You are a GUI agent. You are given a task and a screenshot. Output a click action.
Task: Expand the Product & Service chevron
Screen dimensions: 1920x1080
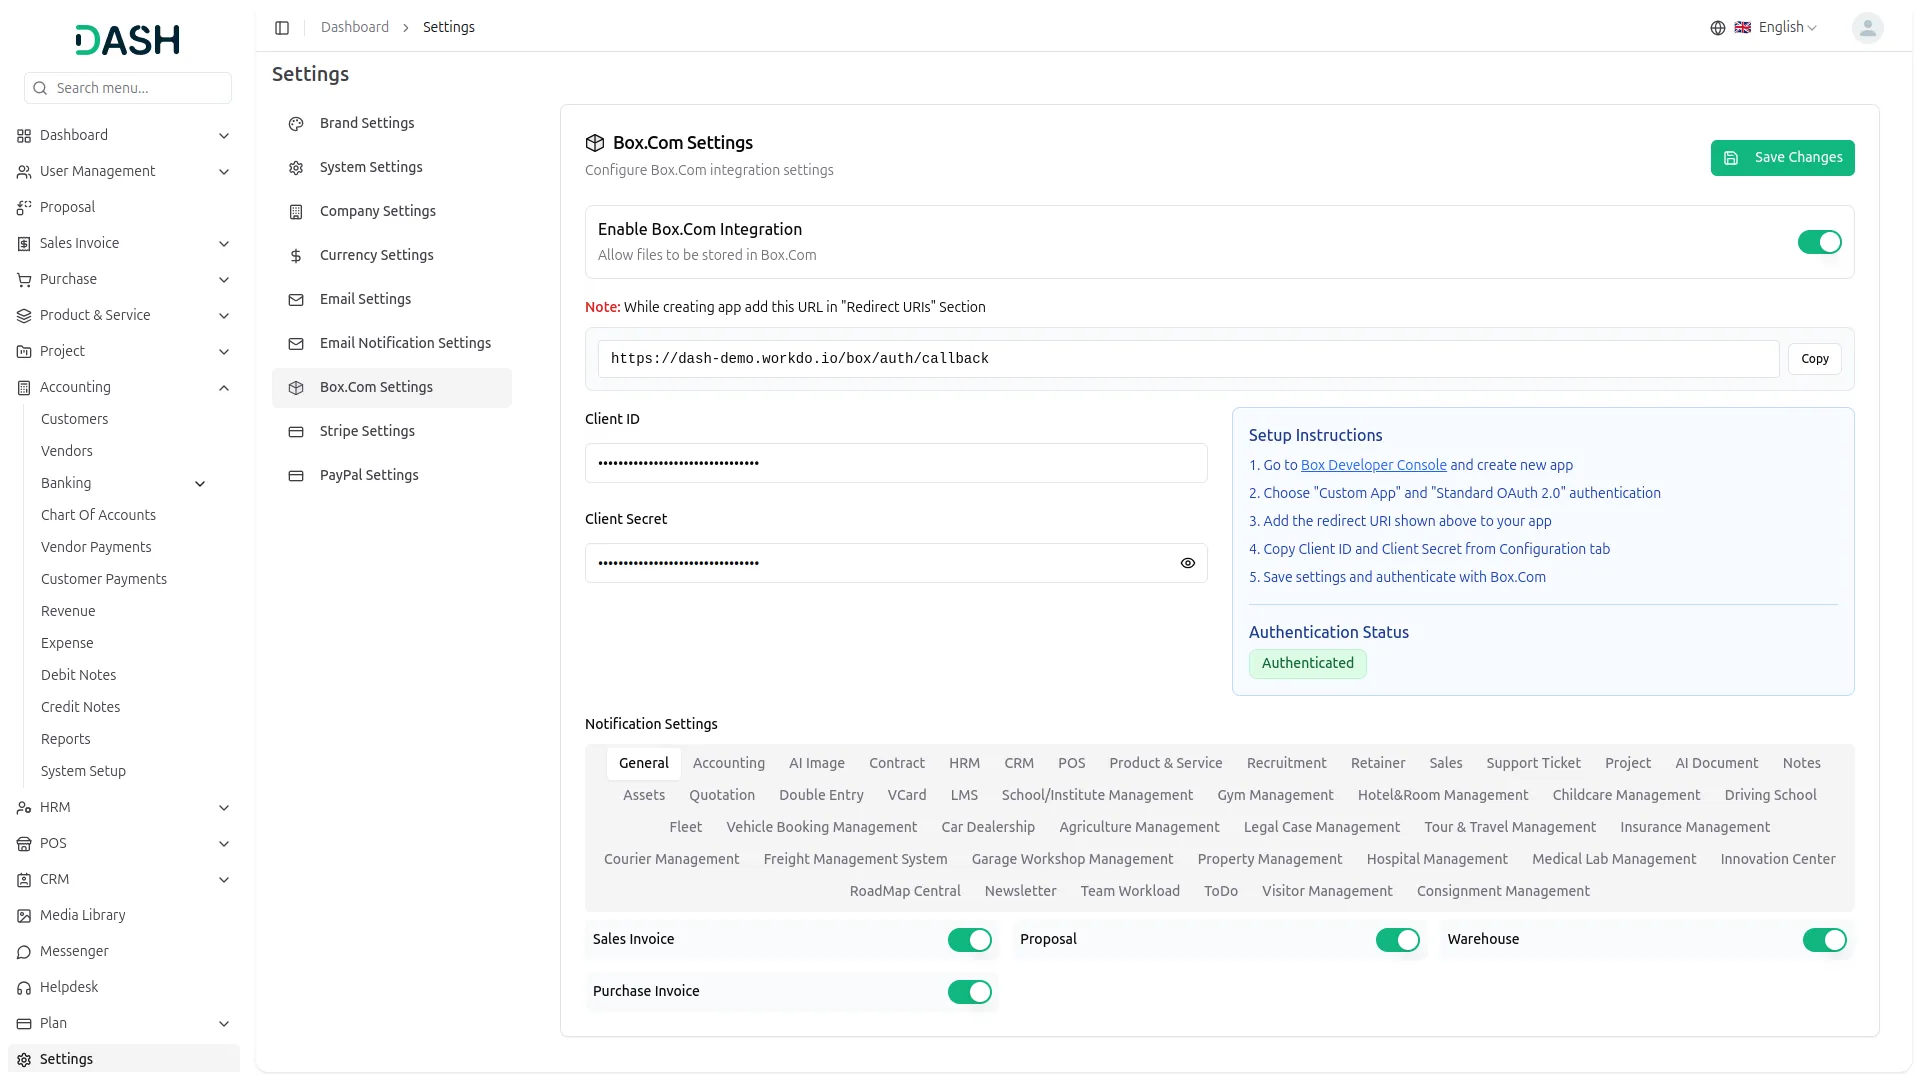[224, 316]
